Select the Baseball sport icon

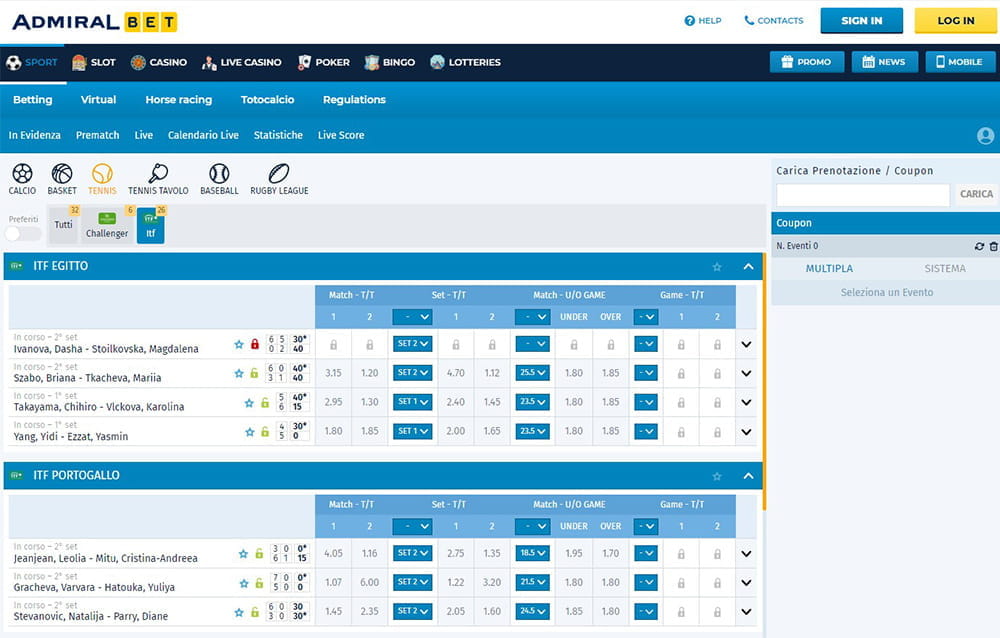[219, 175]
